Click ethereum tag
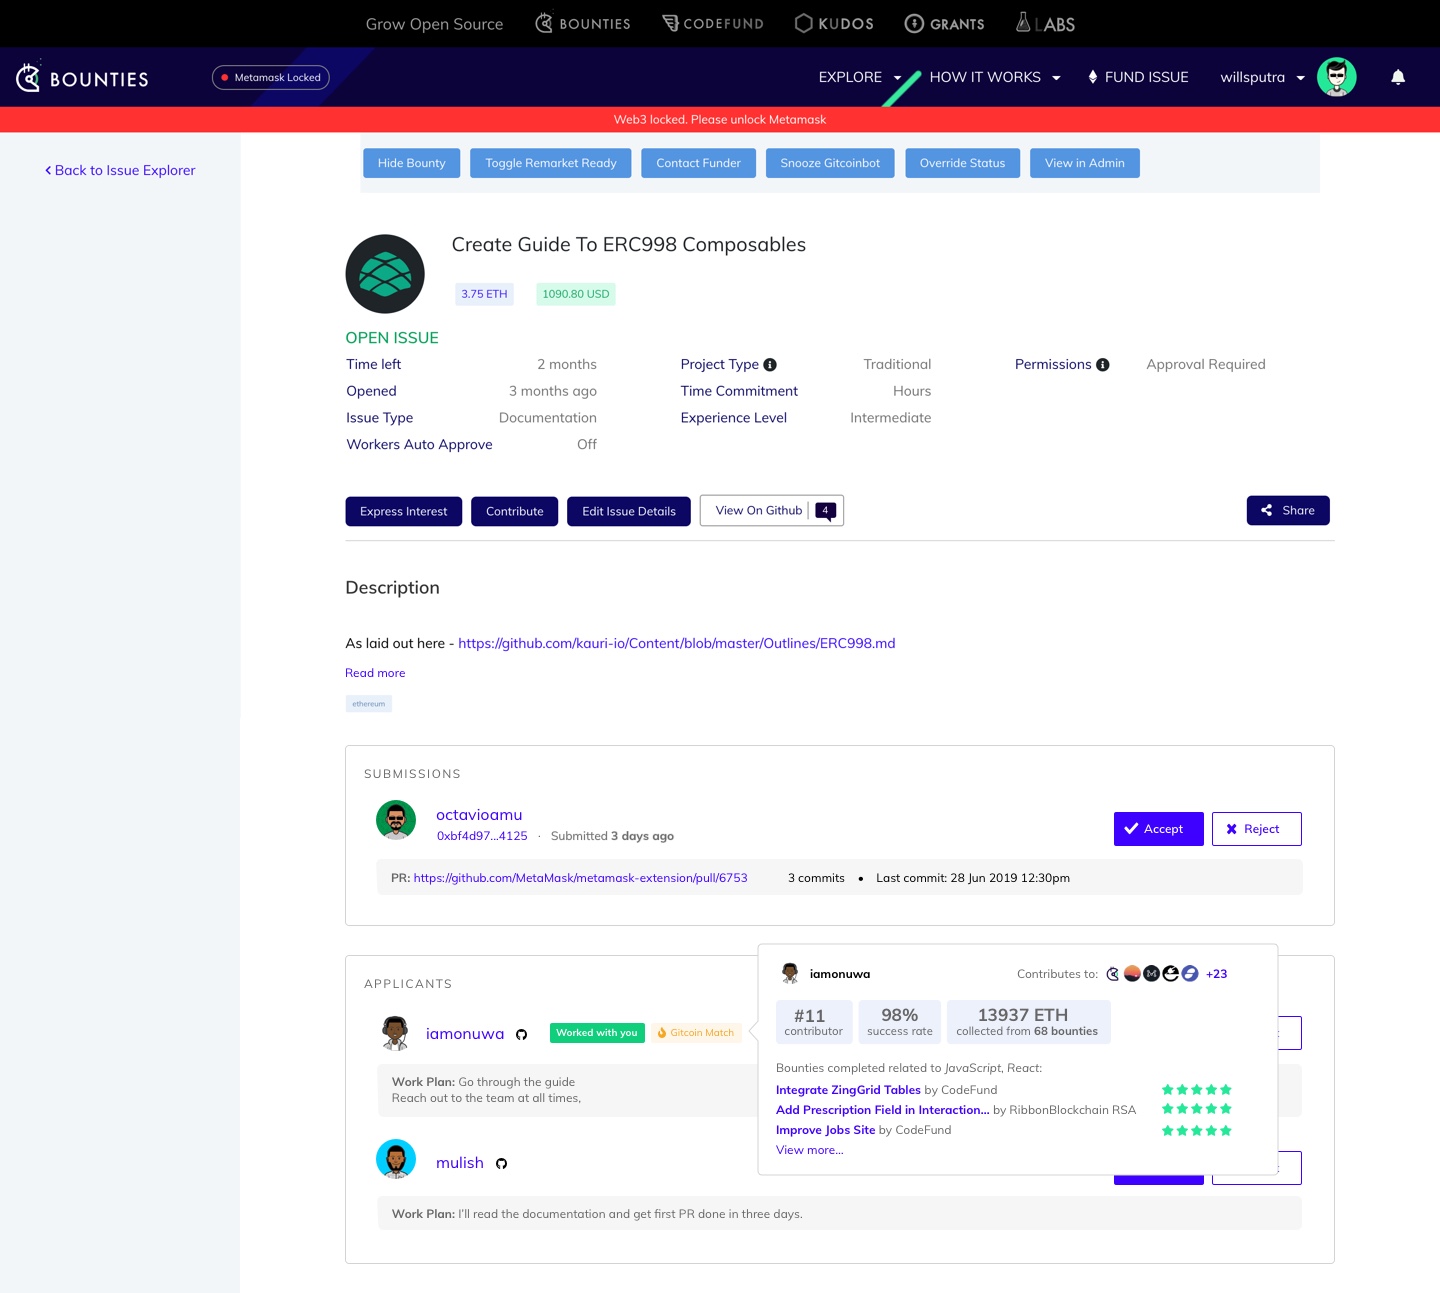This screenshot has height=1293, width=1440. (368, 704)
